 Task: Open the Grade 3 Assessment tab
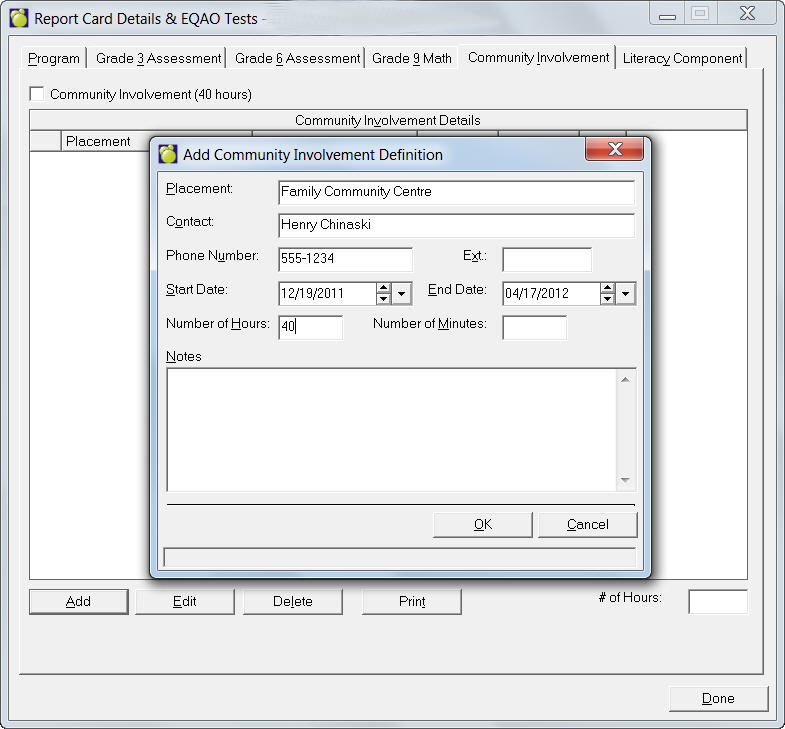tap(158, 59)
